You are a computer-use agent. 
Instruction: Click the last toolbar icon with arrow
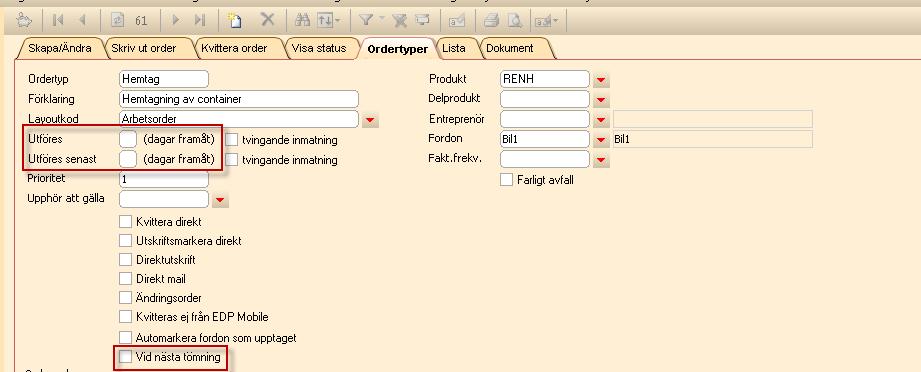(x=546, y=21)
